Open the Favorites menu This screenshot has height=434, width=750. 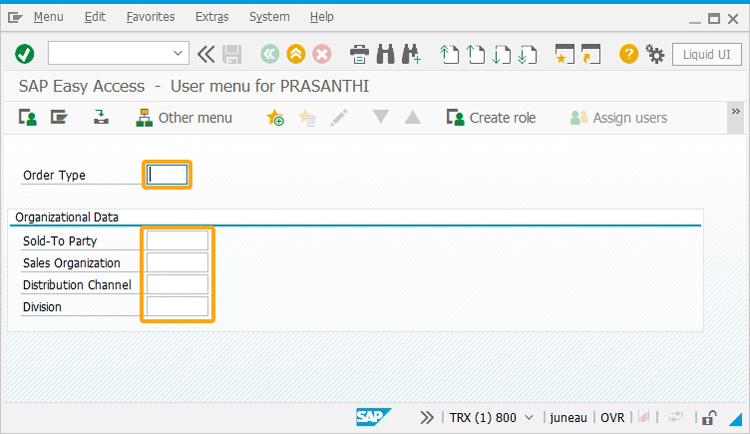coord(151,17)
